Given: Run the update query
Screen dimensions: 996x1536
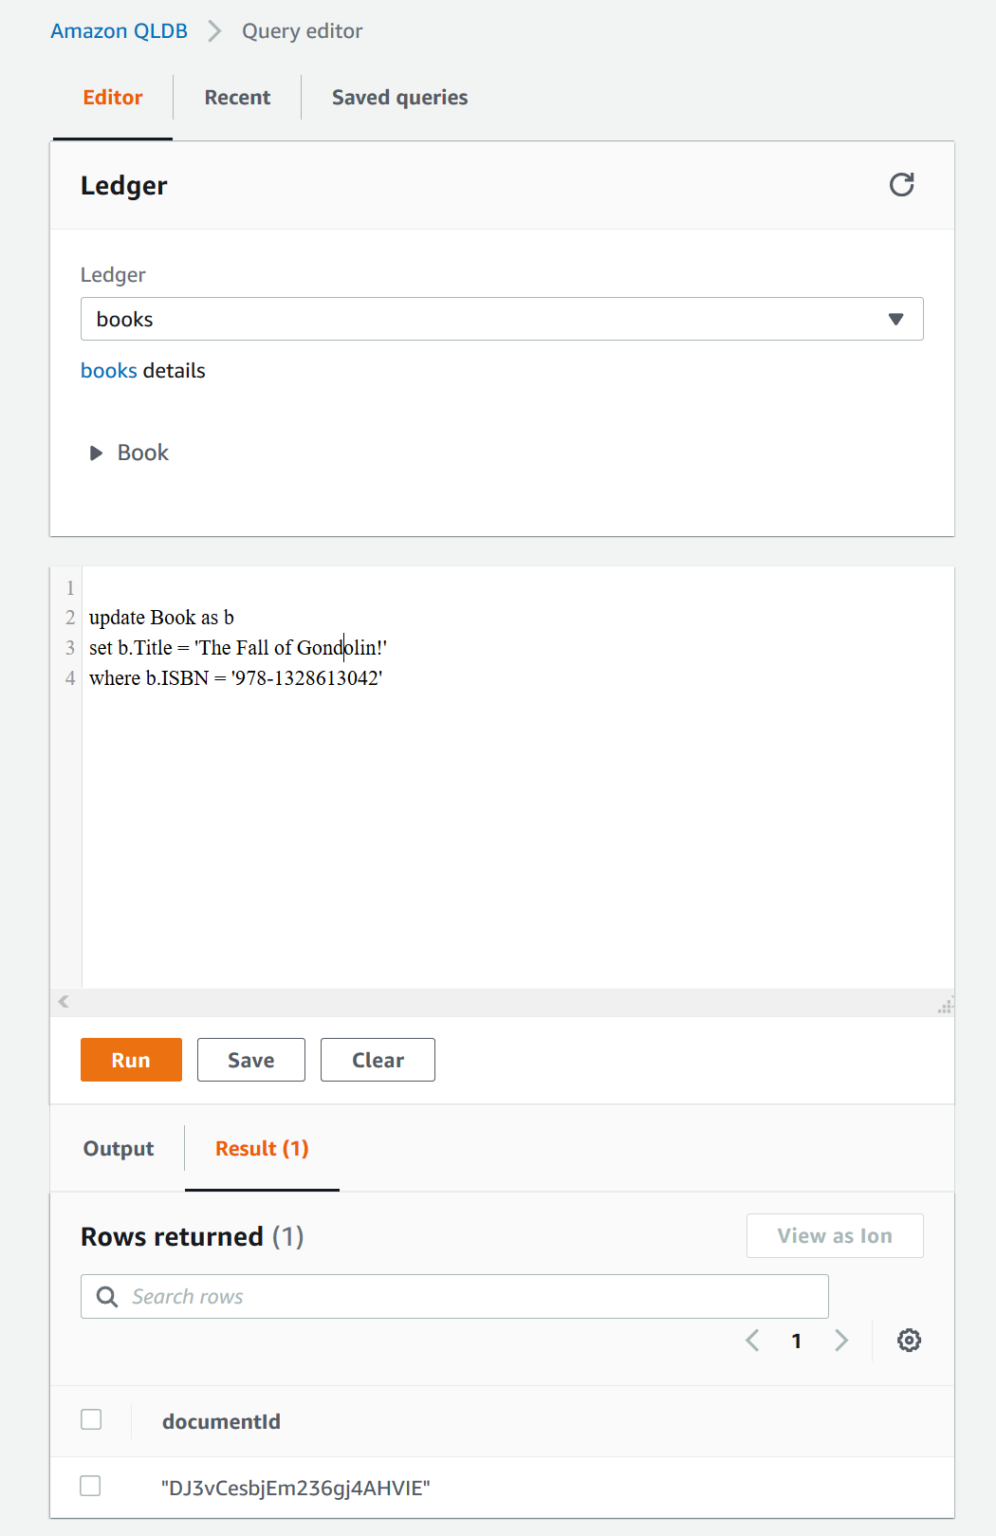Looking at the screenshot, I should point(131,1060).
